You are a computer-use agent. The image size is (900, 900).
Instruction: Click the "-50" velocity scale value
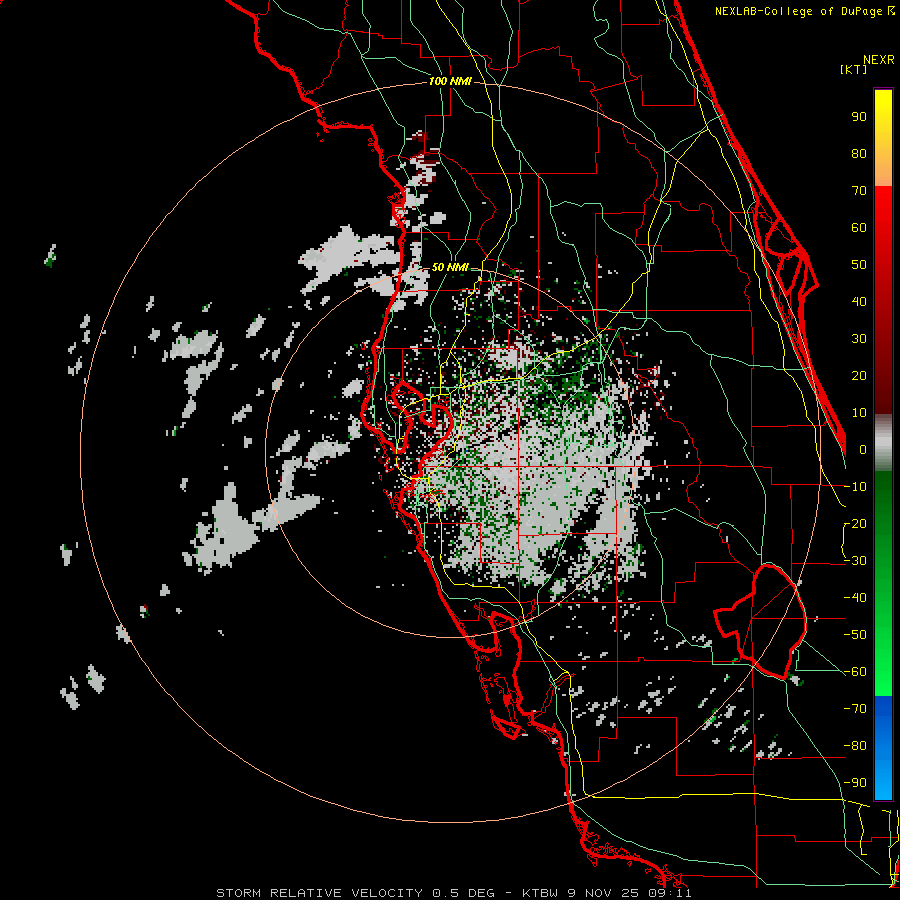coord(855,635)
